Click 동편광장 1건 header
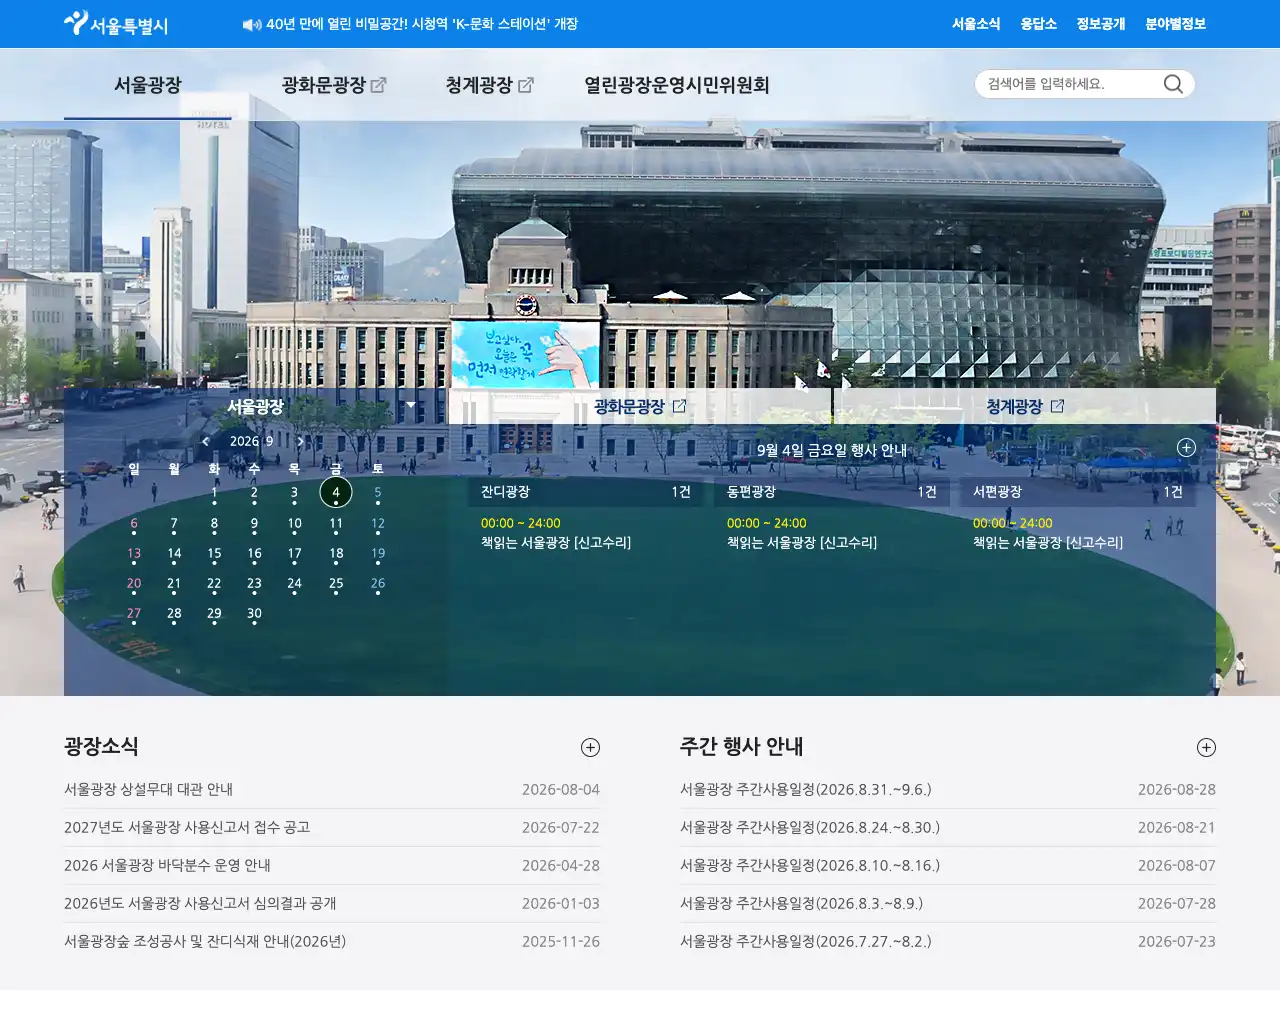Viewport: 1280px width, 1024px height. pos(832,492)
